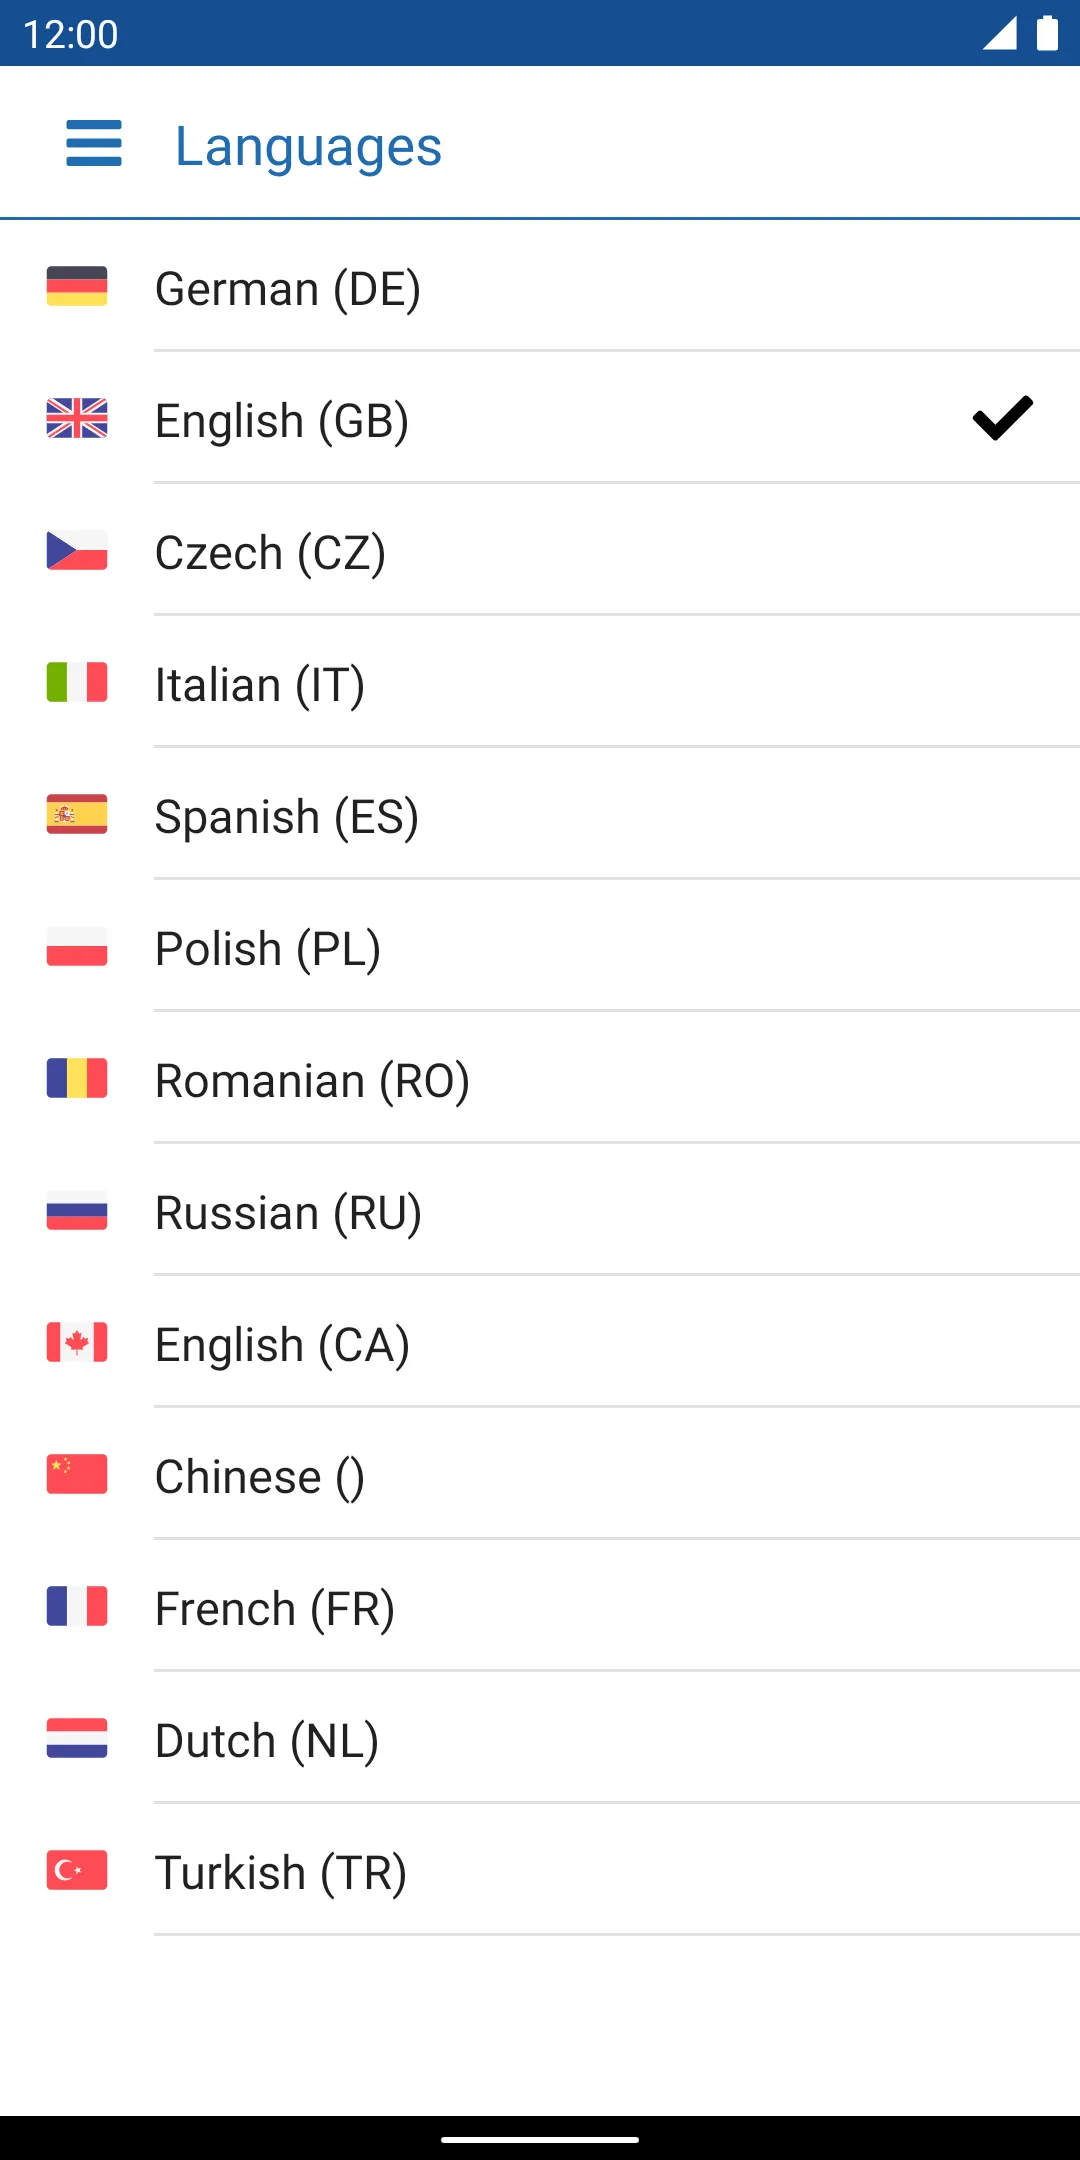The image size is (1080, 2160).
Task: Tap the Turkish flag icon
Action: pyautogui.click(x=77, y=1871)
